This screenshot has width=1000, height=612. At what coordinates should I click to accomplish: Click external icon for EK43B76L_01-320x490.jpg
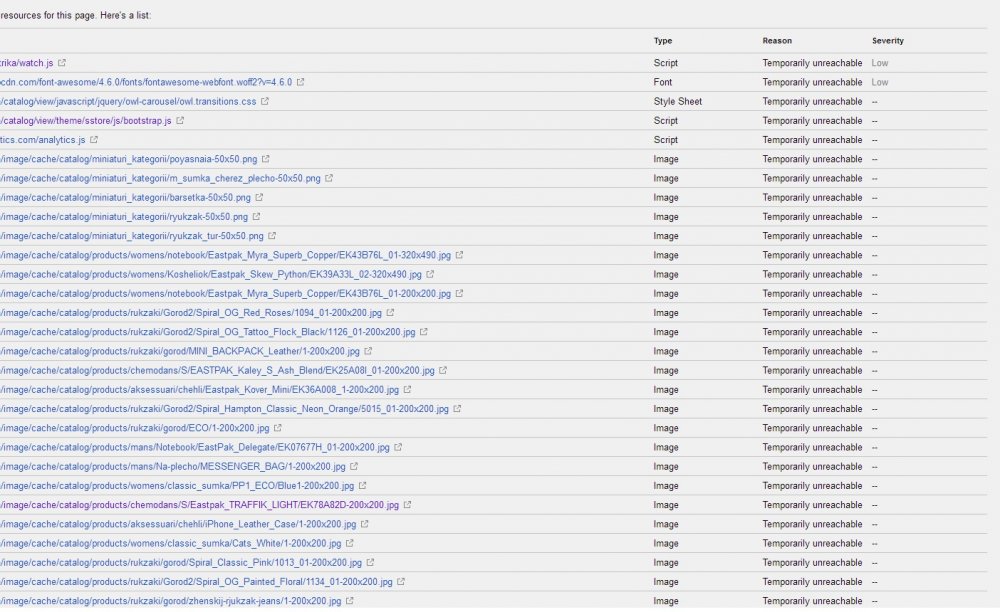tap(459, 255)
